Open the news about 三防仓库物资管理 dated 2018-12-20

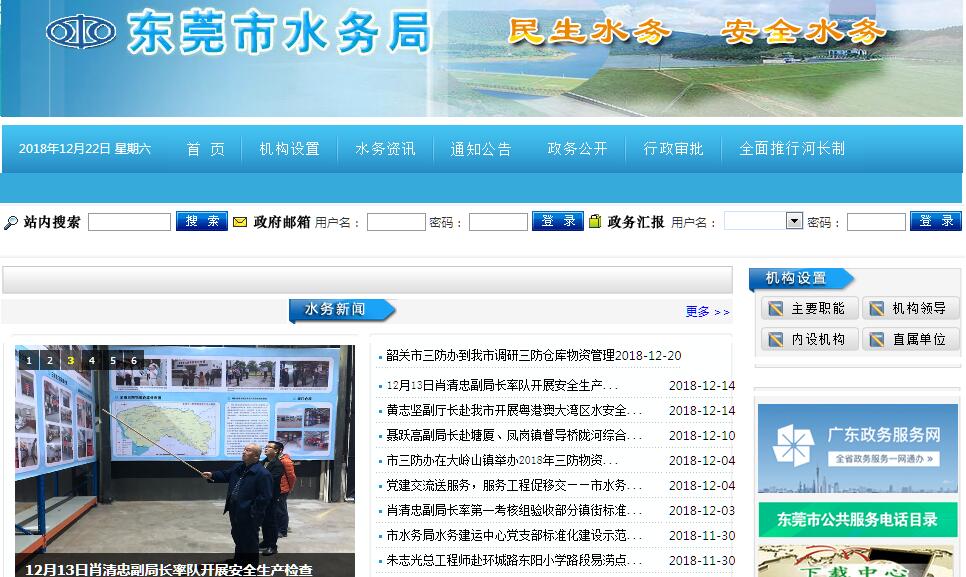pos(533,355)
